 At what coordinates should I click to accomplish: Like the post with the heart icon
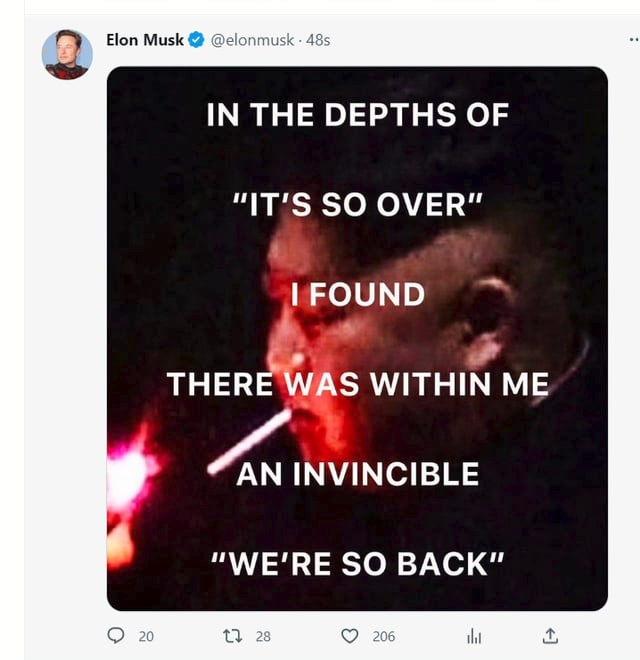point(349,636)
